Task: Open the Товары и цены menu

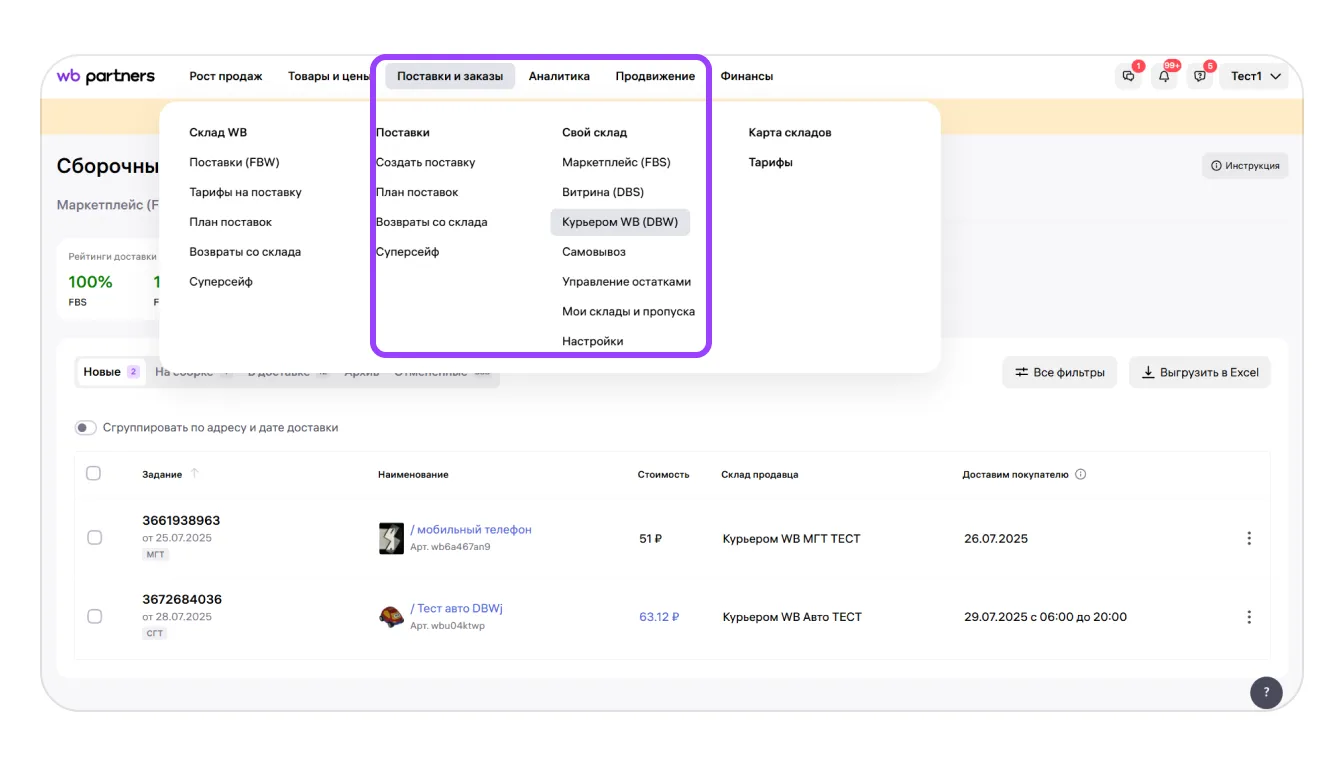Action: tap(329, 76)
